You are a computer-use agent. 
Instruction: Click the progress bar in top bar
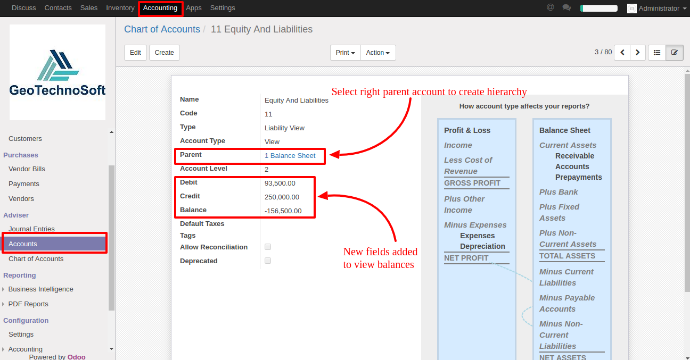(599, 8)
